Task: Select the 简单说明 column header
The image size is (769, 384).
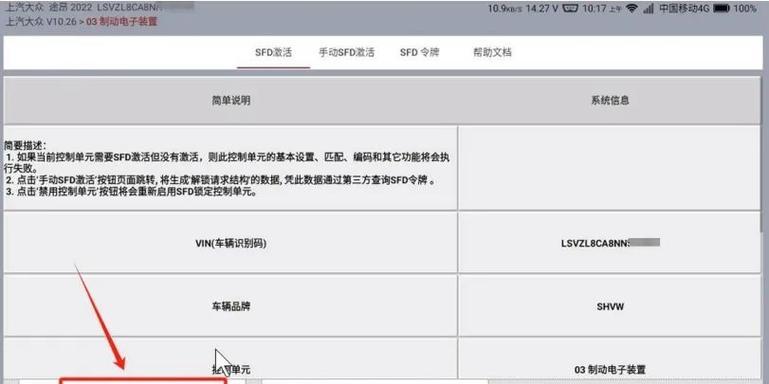Action: (x=231, y=101)
